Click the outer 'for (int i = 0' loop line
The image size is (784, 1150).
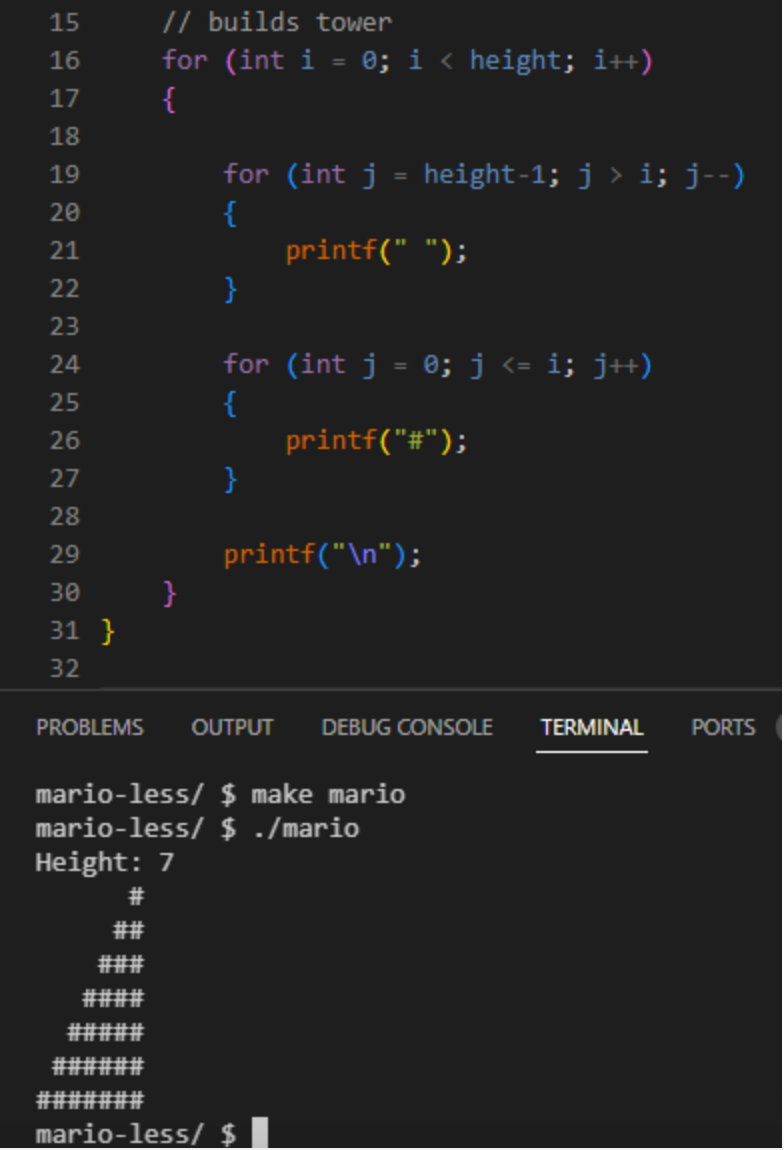point(407,60)
